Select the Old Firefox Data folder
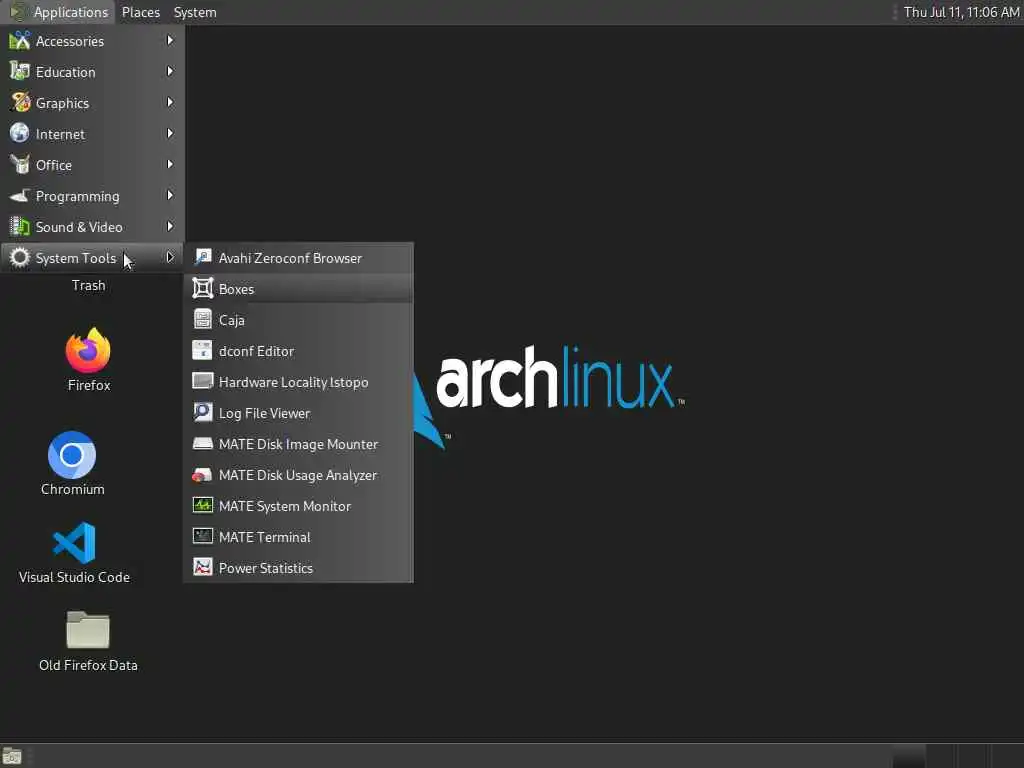Viewport: 1024px width, 768px height. click(88, 630)
